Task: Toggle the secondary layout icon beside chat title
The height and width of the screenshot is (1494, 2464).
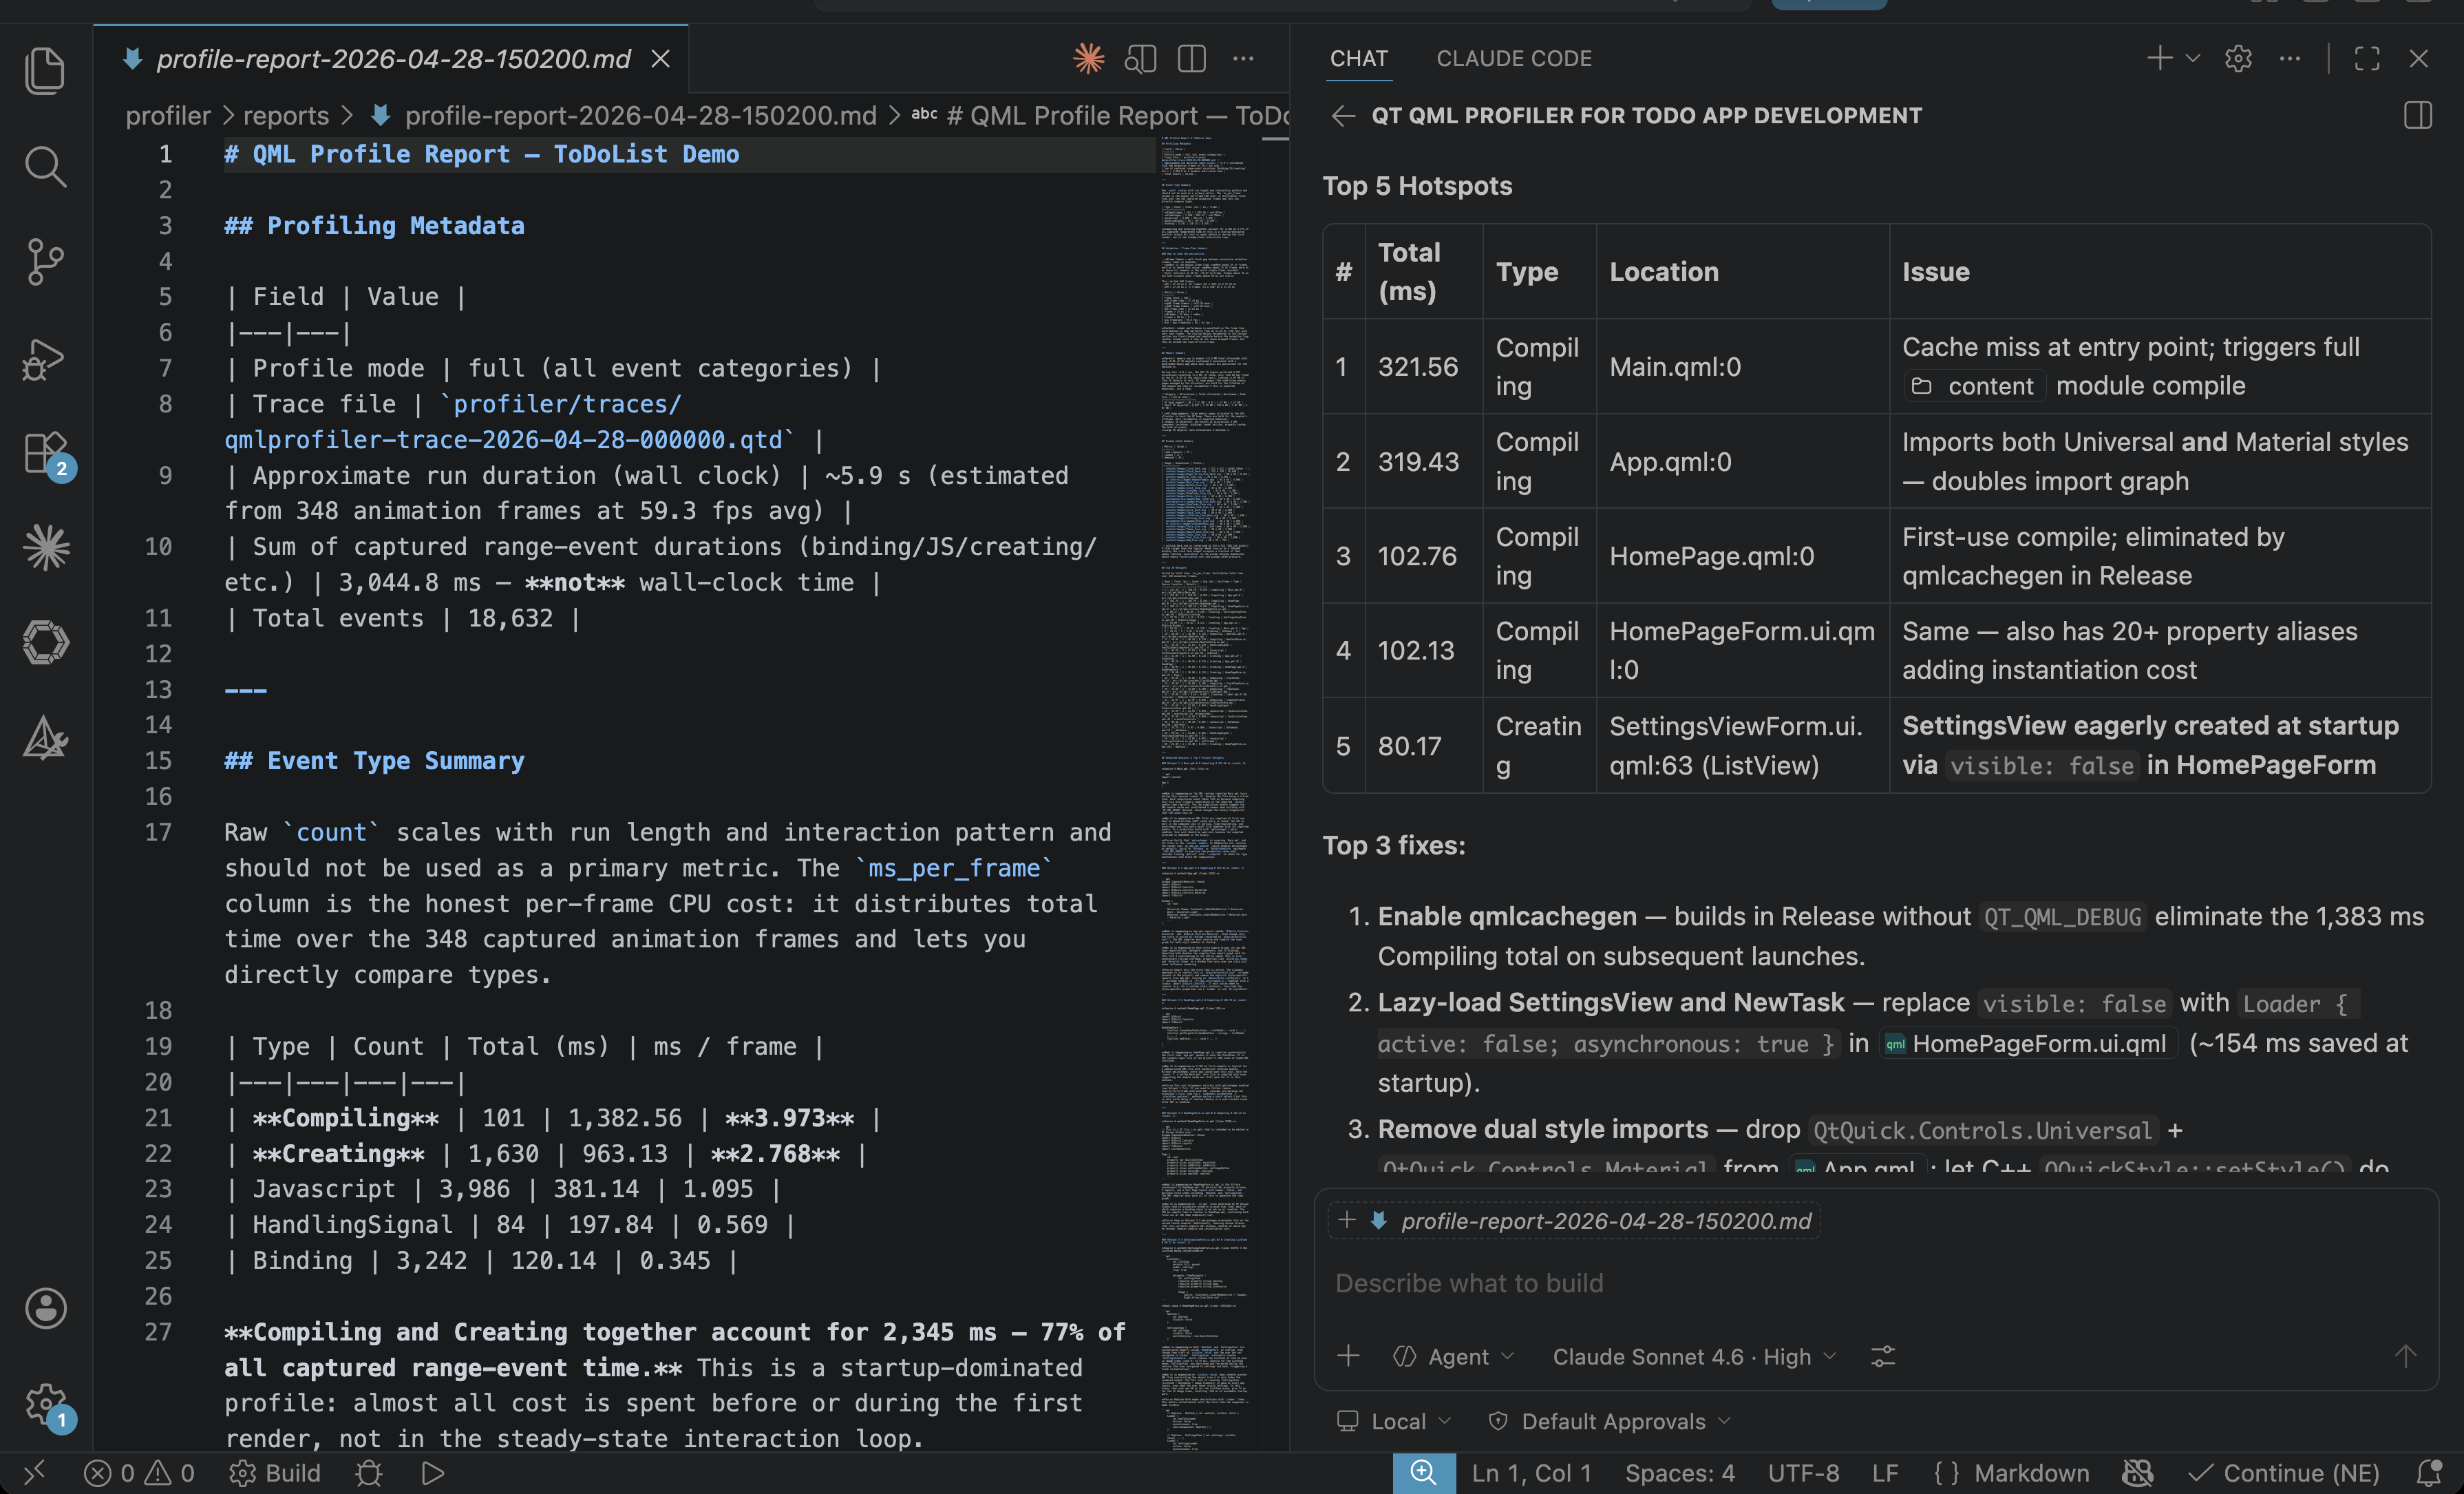Action: (x=2417, y=116)
